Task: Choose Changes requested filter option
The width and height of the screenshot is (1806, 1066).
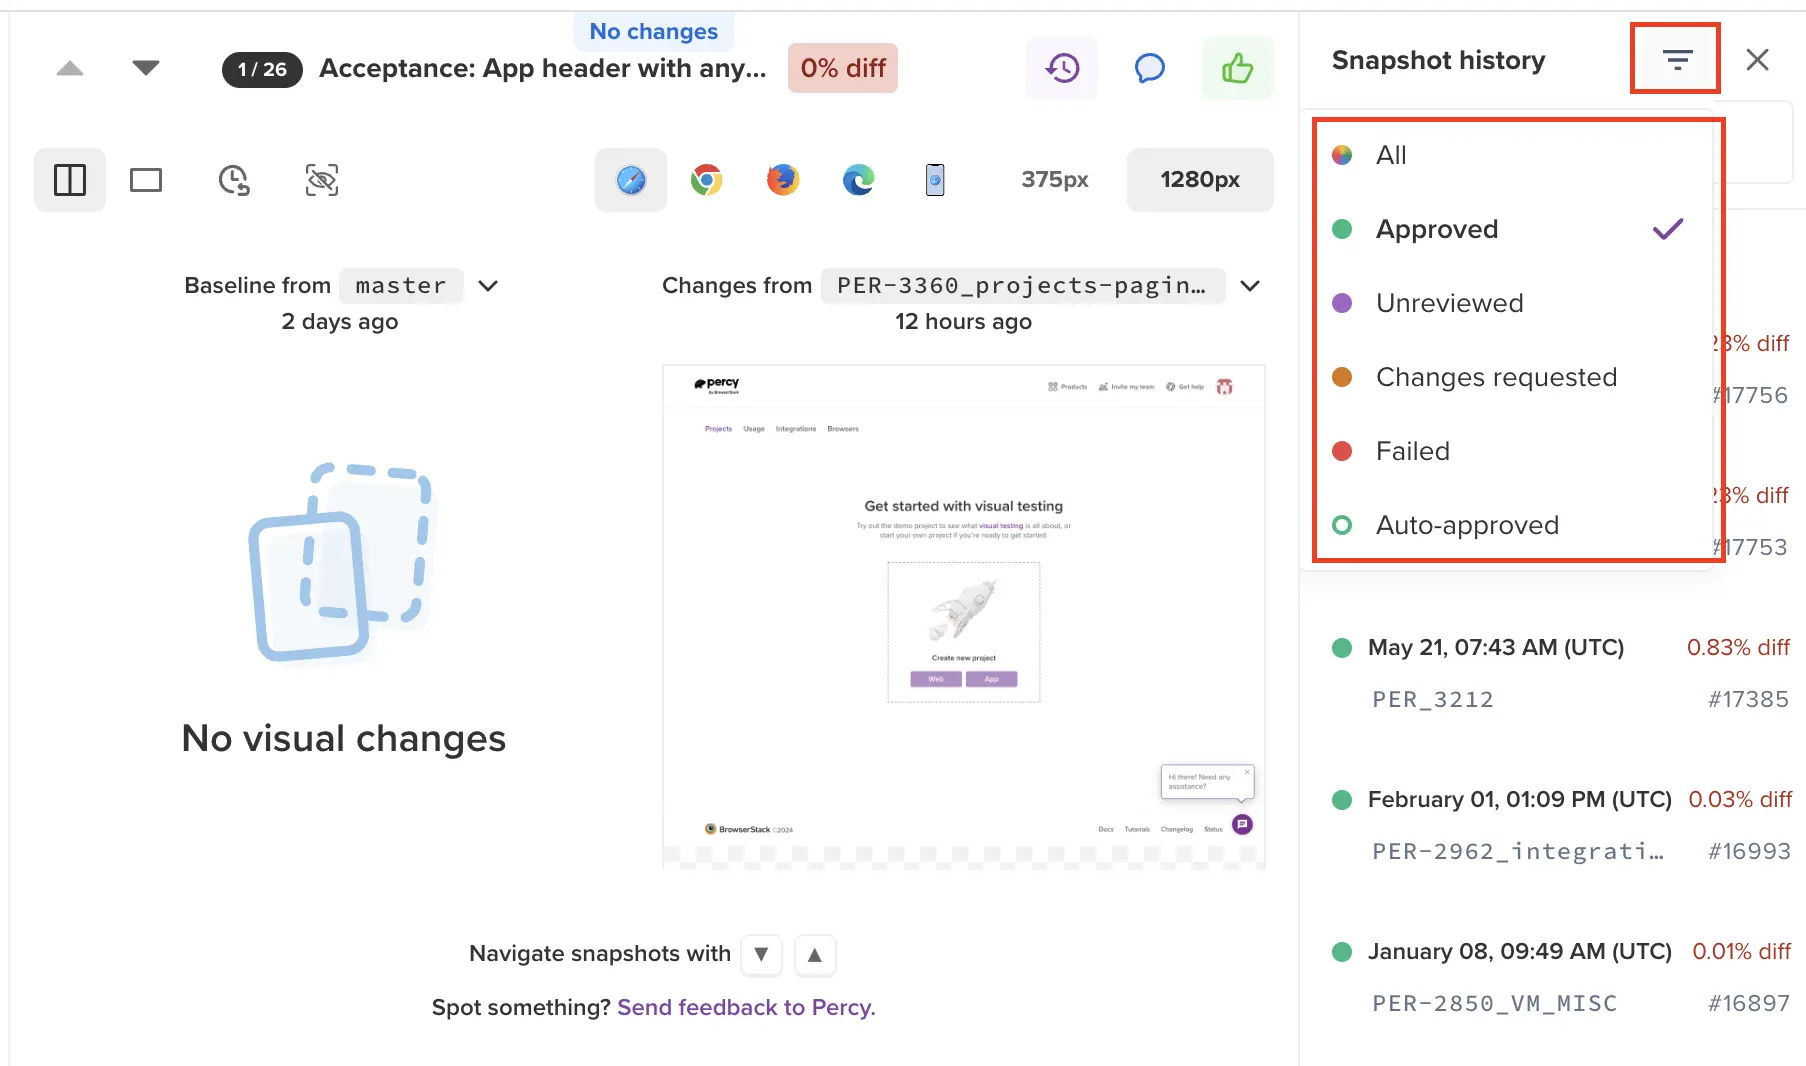Action: click(1496, 377)
